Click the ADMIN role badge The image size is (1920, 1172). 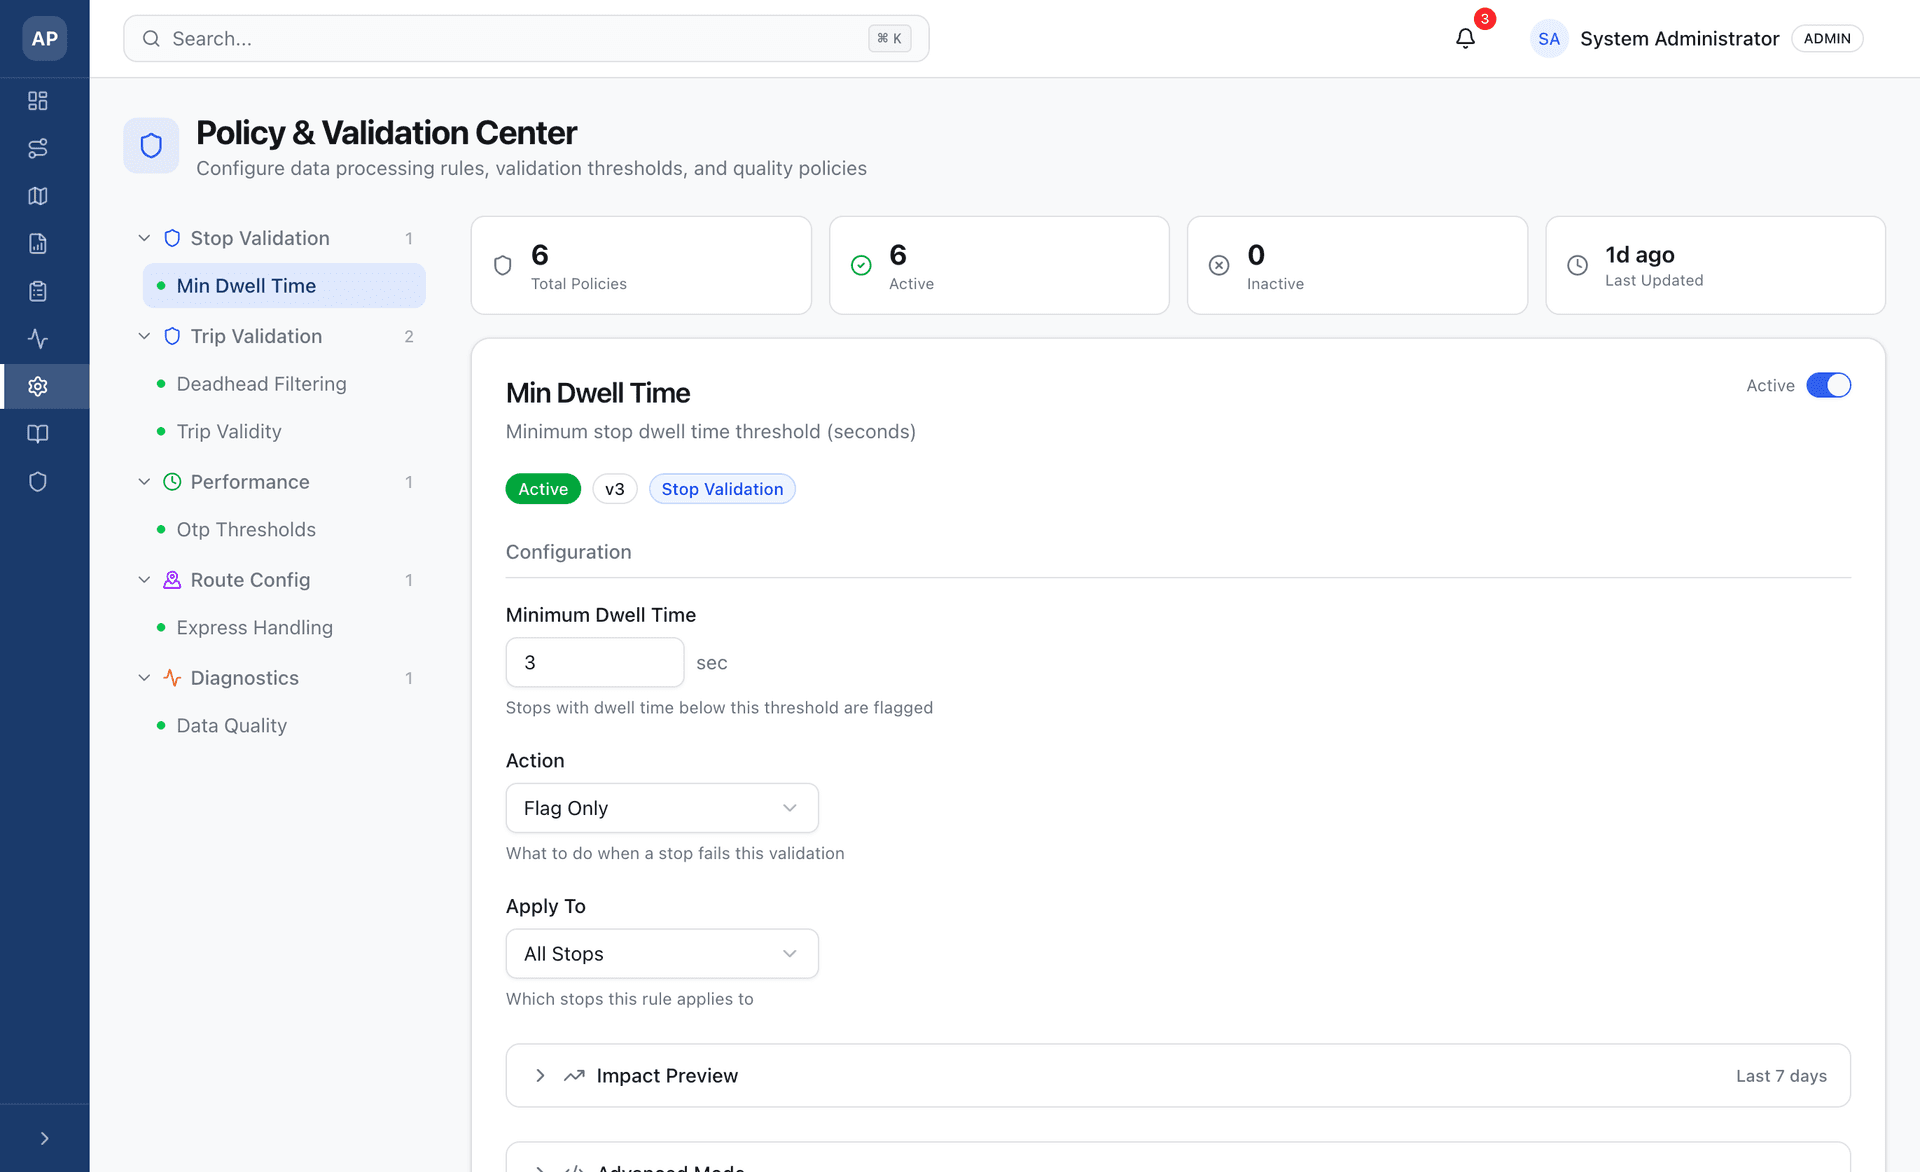1827,38
